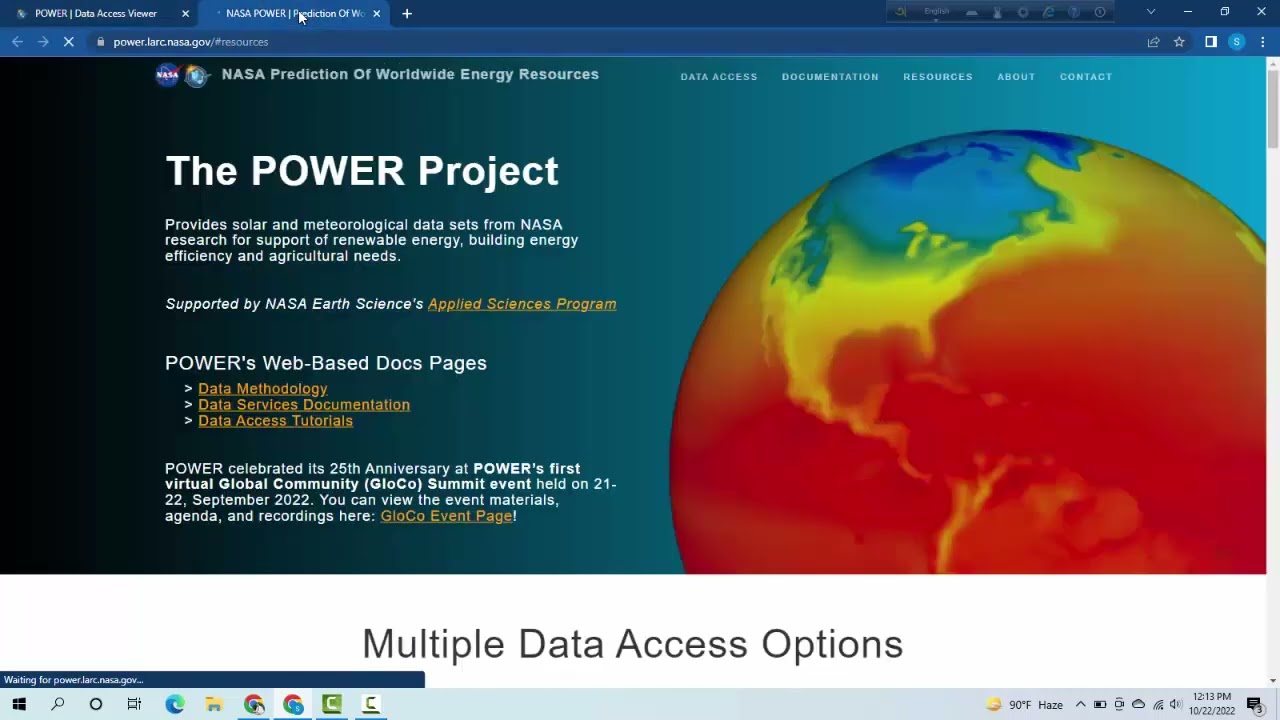Click the gear icon in the overlay toolbar
This screenshot has height=720, width=1280.
[x=1023, y=12]
